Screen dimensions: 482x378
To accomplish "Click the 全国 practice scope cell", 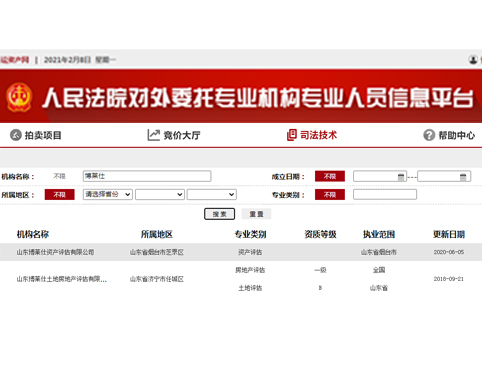I will 379,270.
